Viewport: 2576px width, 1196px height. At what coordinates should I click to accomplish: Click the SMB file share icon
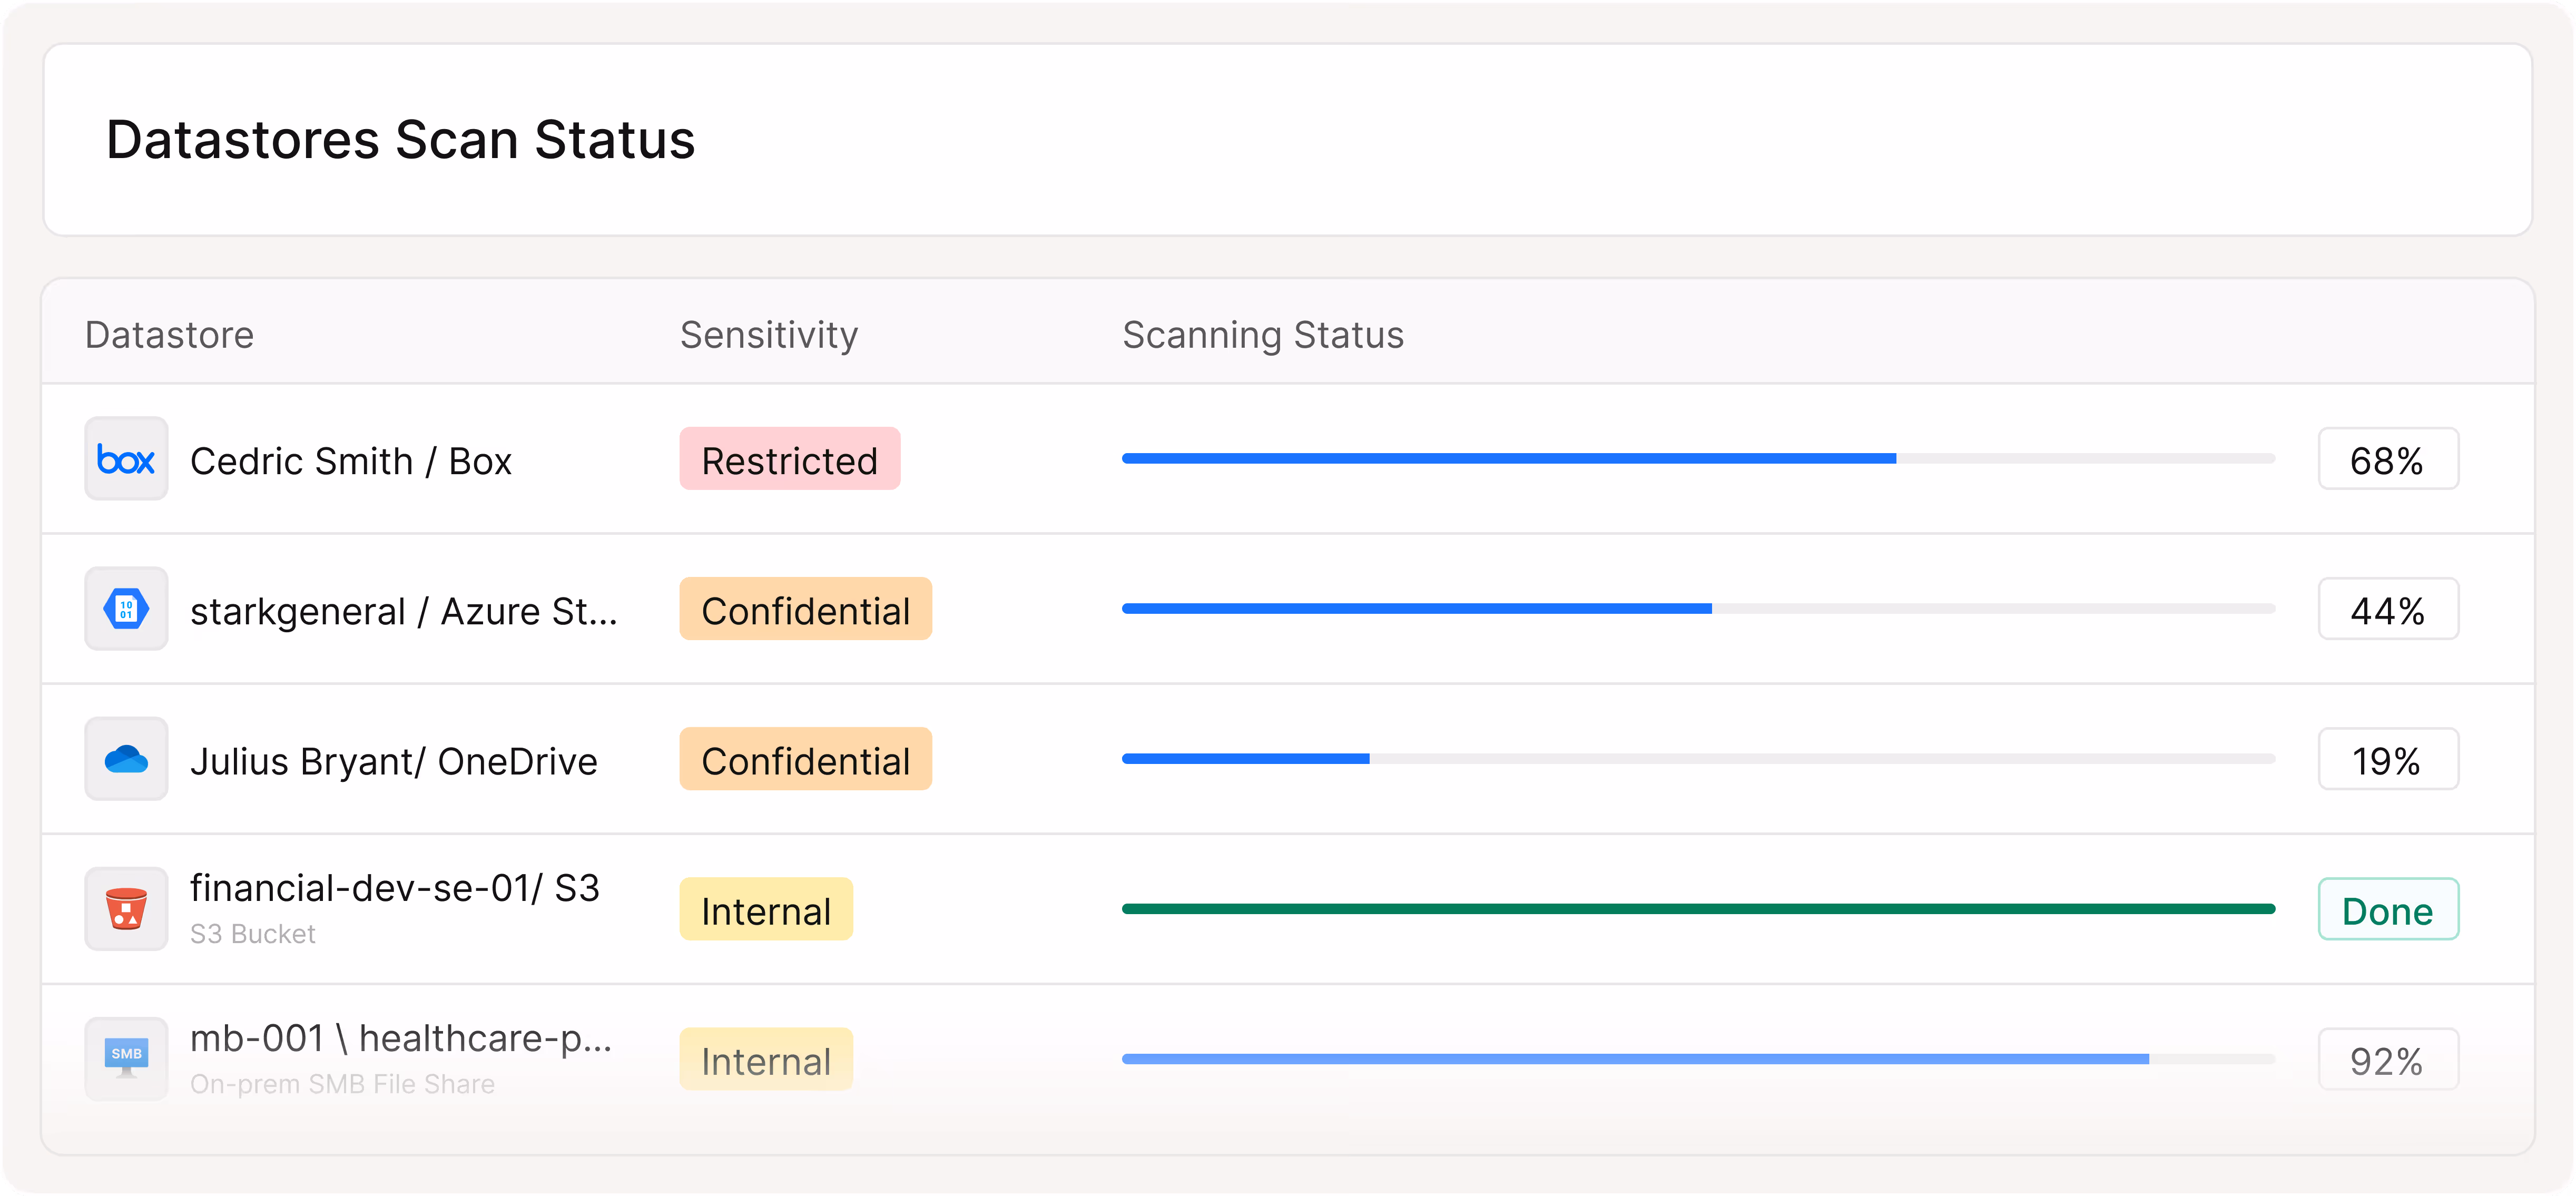(126, 1059)
